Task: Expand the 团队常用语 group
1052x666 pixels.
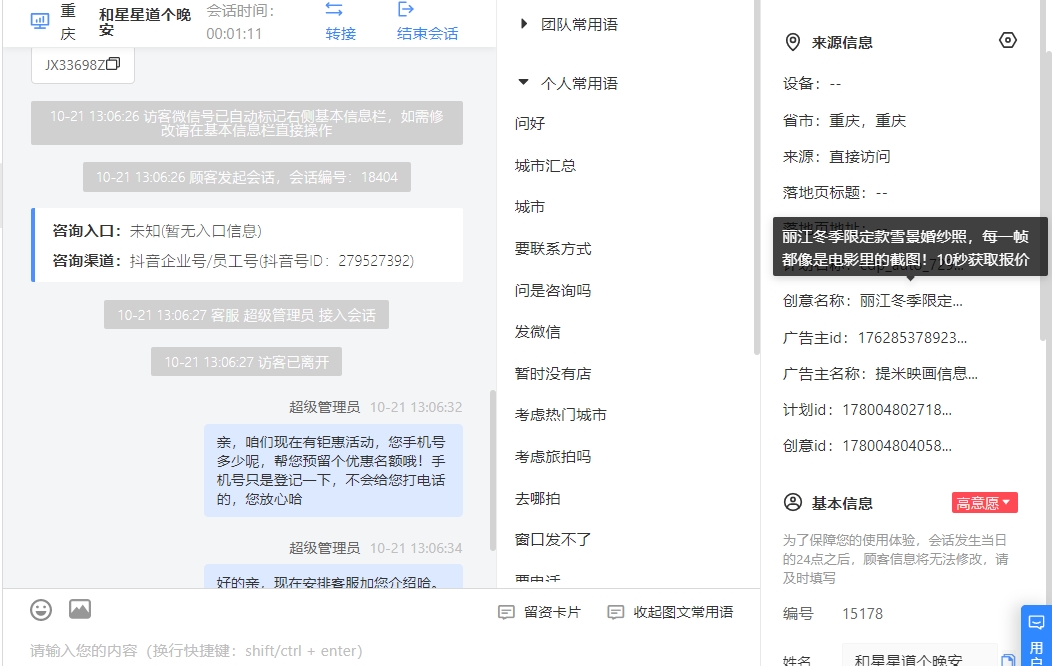Action: point(523,24)
